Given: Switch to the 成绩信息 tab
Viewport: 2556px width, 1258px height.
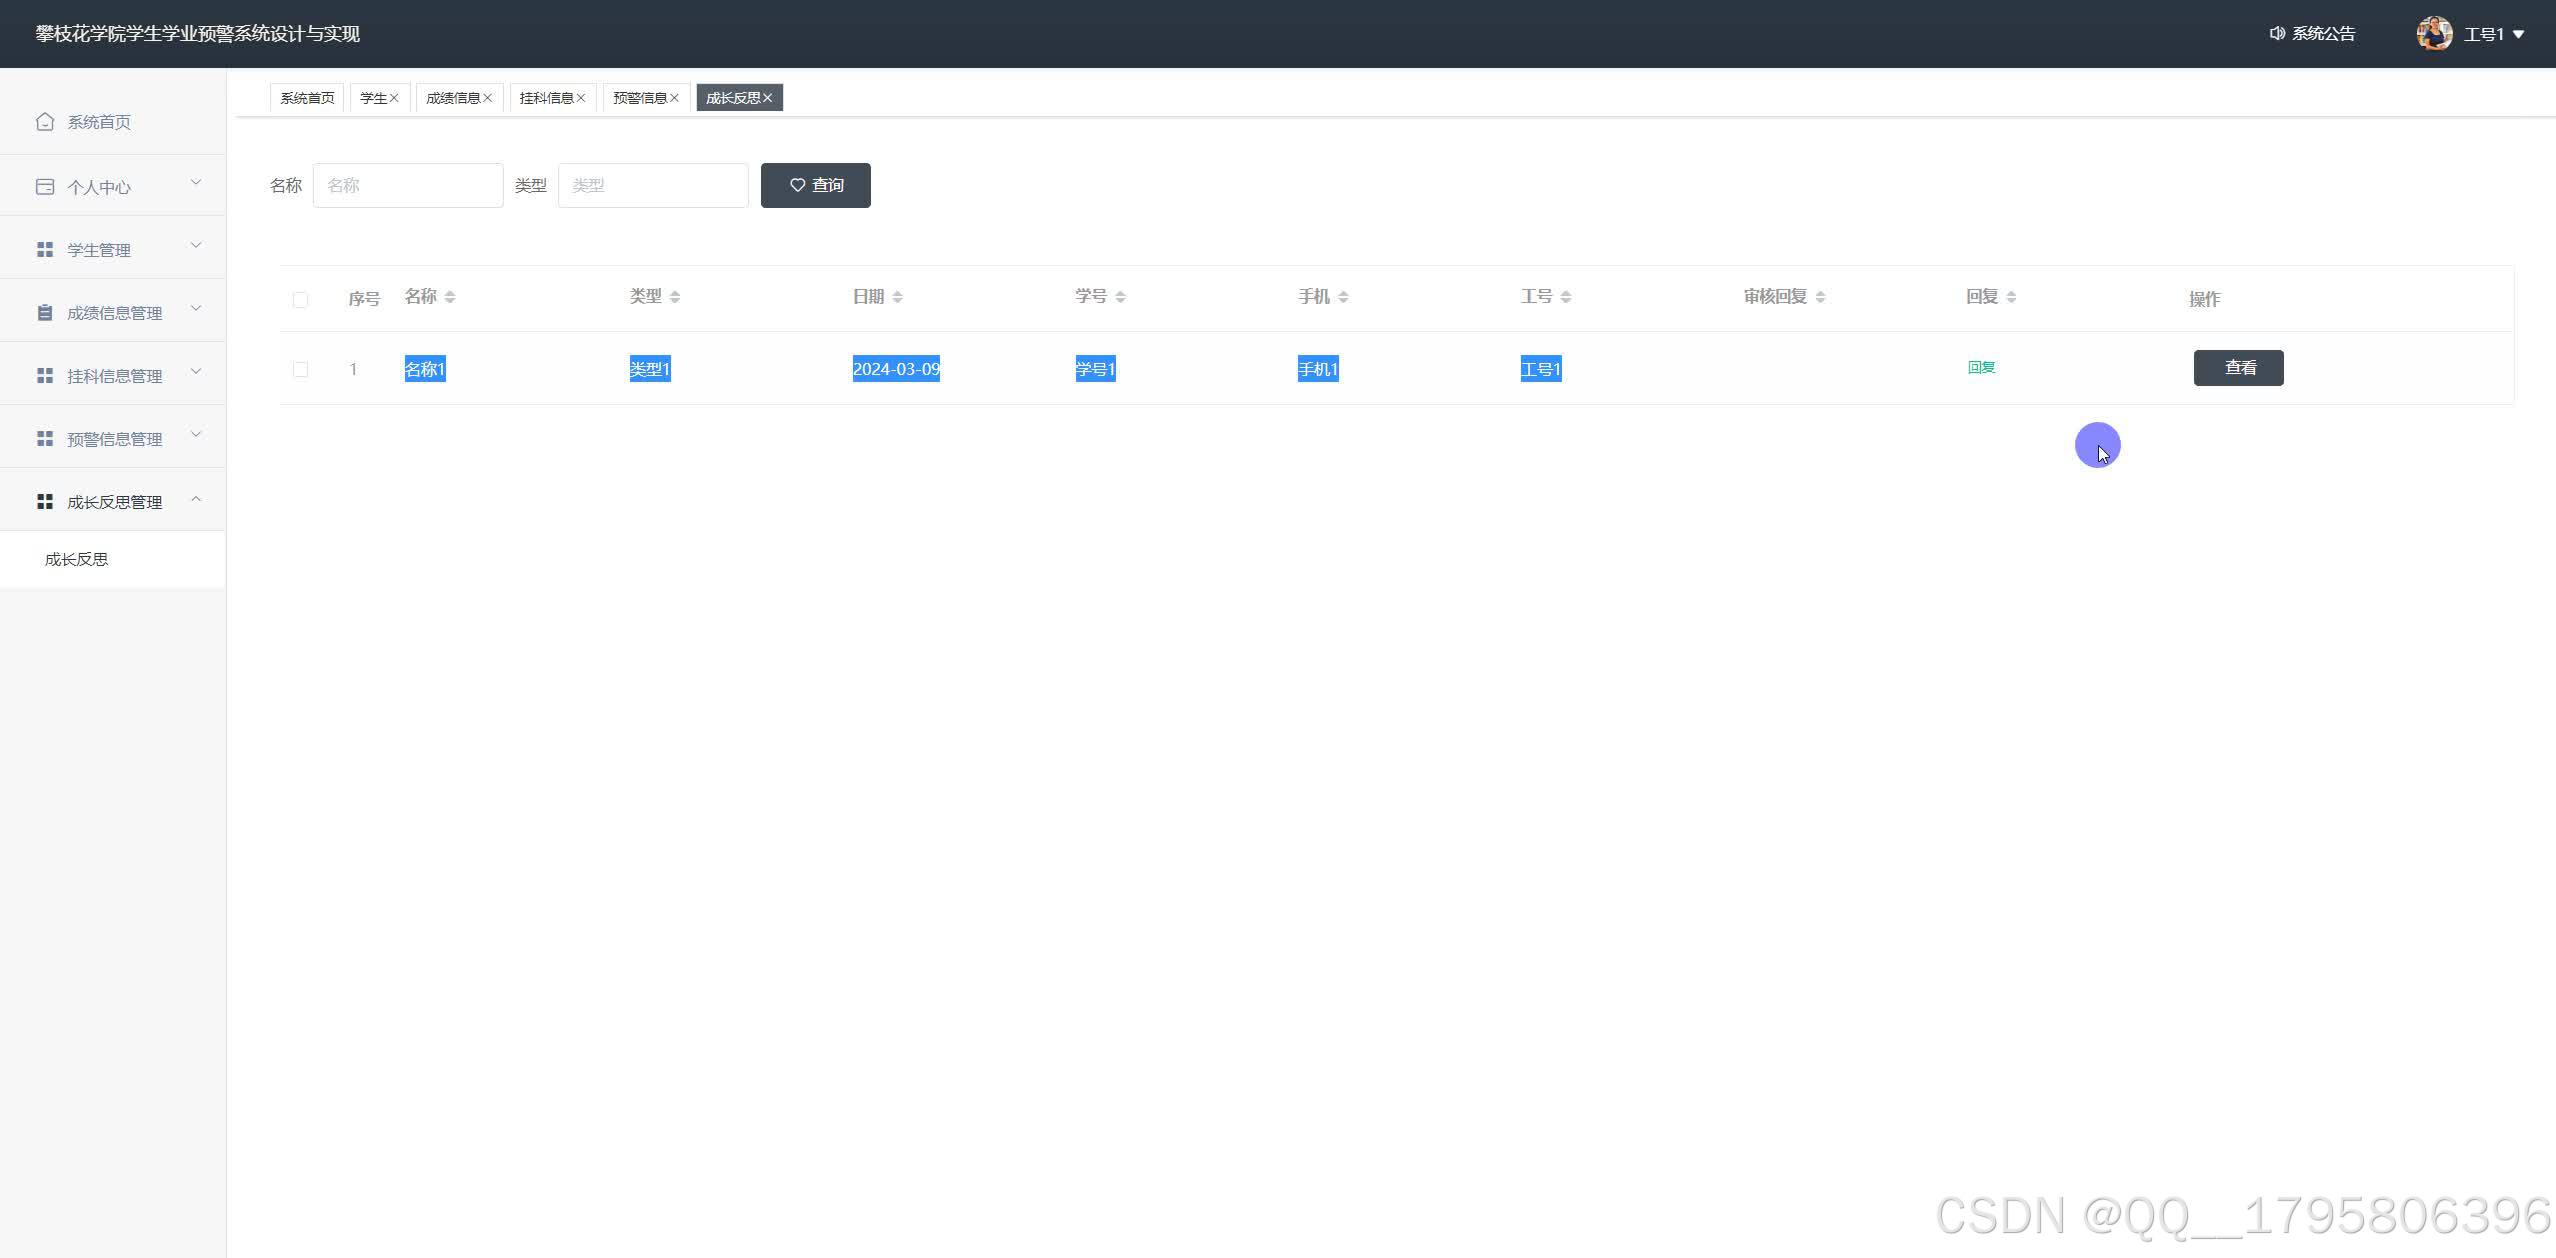Looking at the screenshot, I should [x=453, y=98].
